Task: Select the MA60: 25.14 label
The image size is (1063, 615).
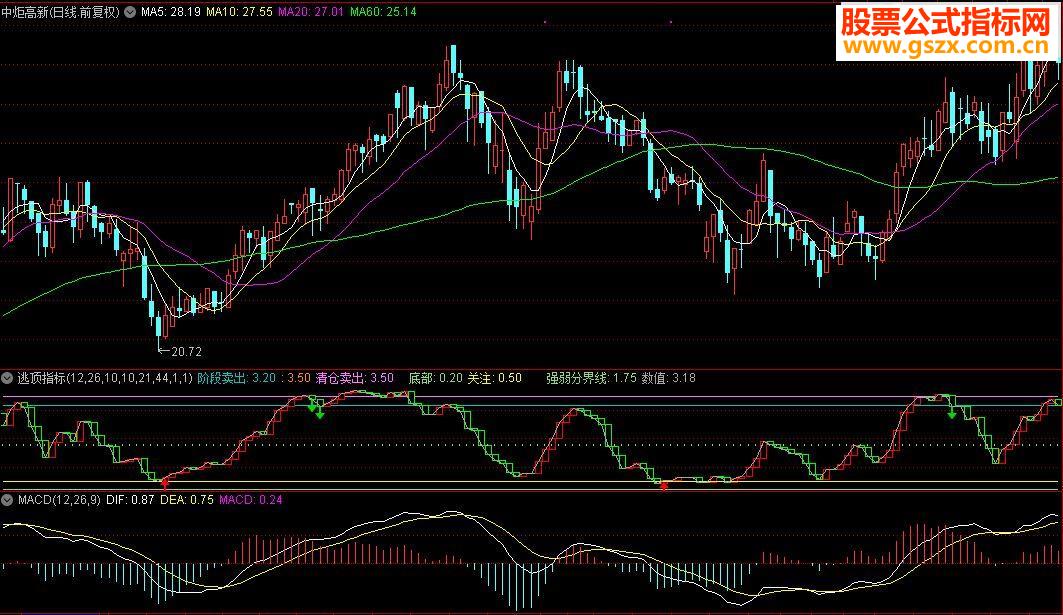Action: point(383,12)
